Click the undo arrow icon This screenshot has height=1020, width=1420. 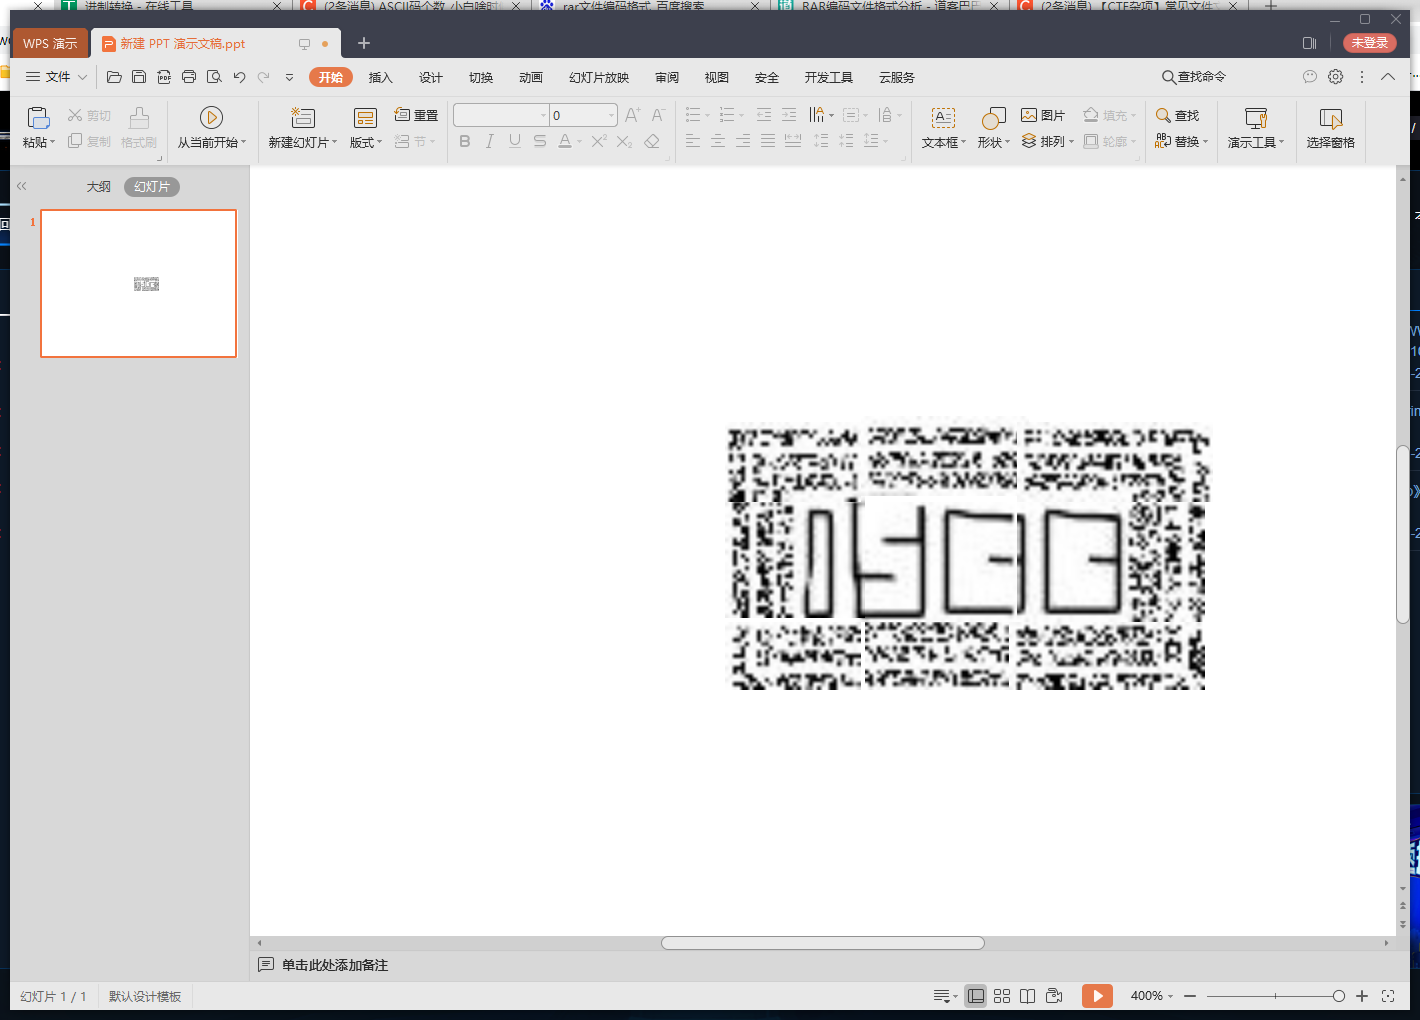(x=239, y=77)
